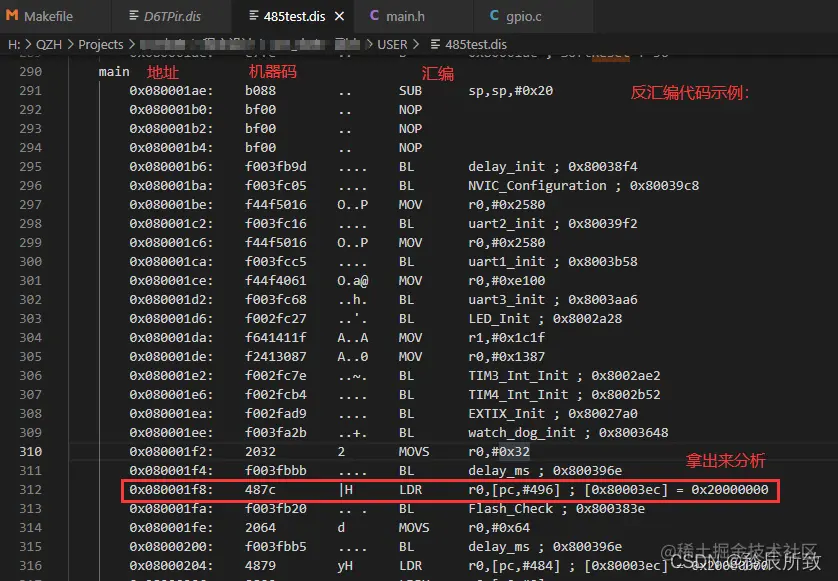Open Projects folder in breadcrumb

point(100,44)
